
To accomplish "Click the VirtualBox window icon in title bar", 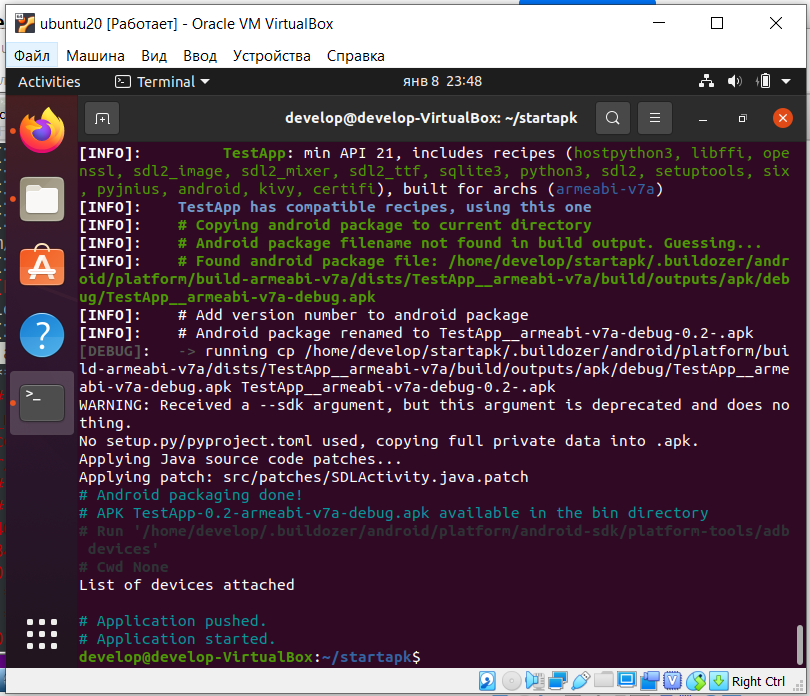I will (24, 24).
